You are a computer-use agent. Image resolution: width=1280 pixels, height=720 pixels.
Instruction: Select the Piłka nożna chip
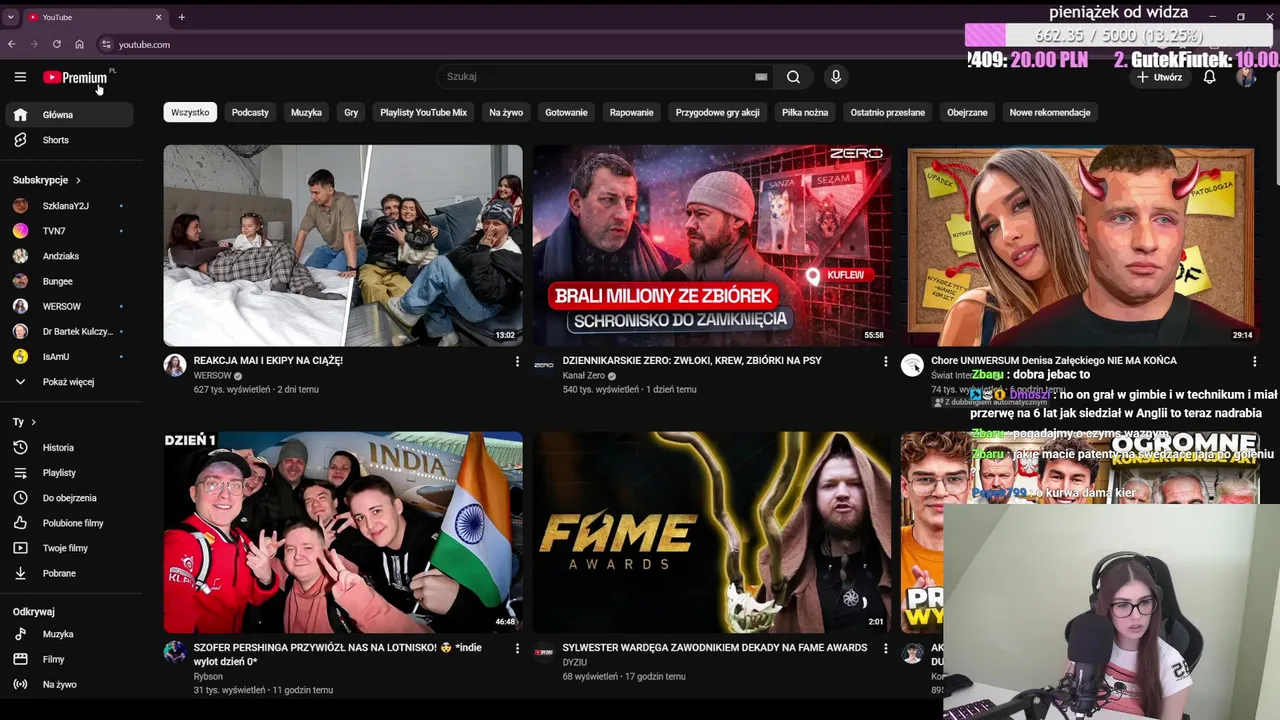[805, 112]
